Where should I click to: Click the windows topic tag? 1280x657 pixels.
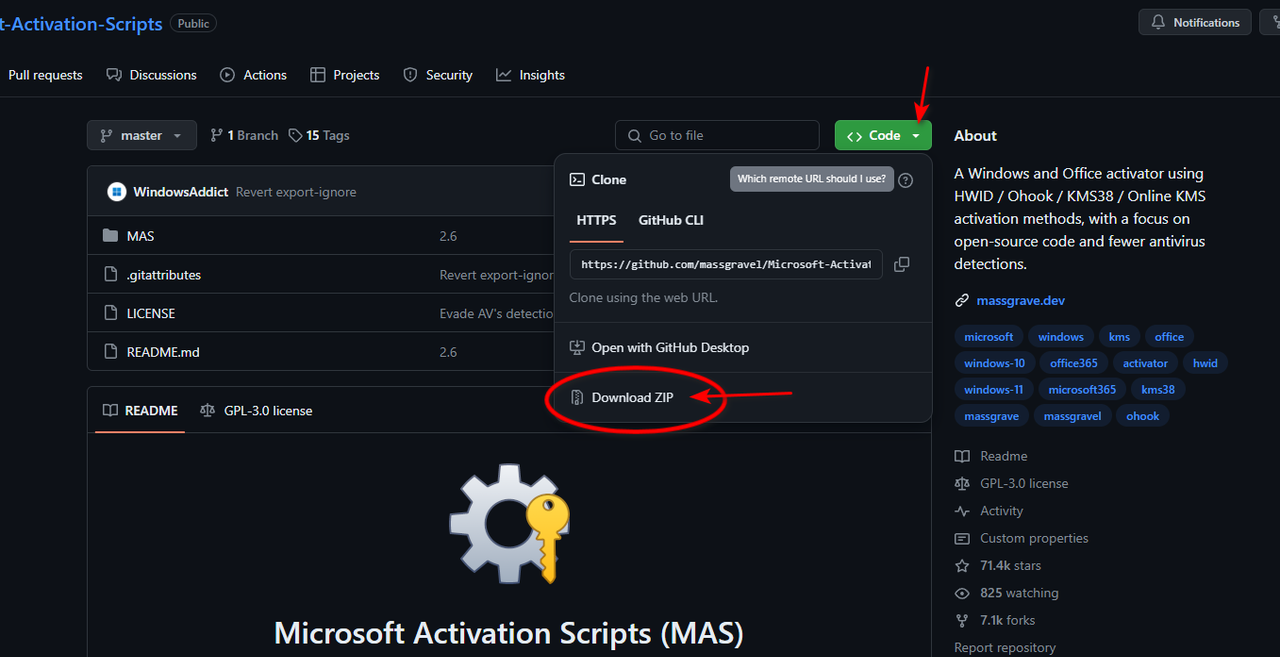click(1061, 337)
